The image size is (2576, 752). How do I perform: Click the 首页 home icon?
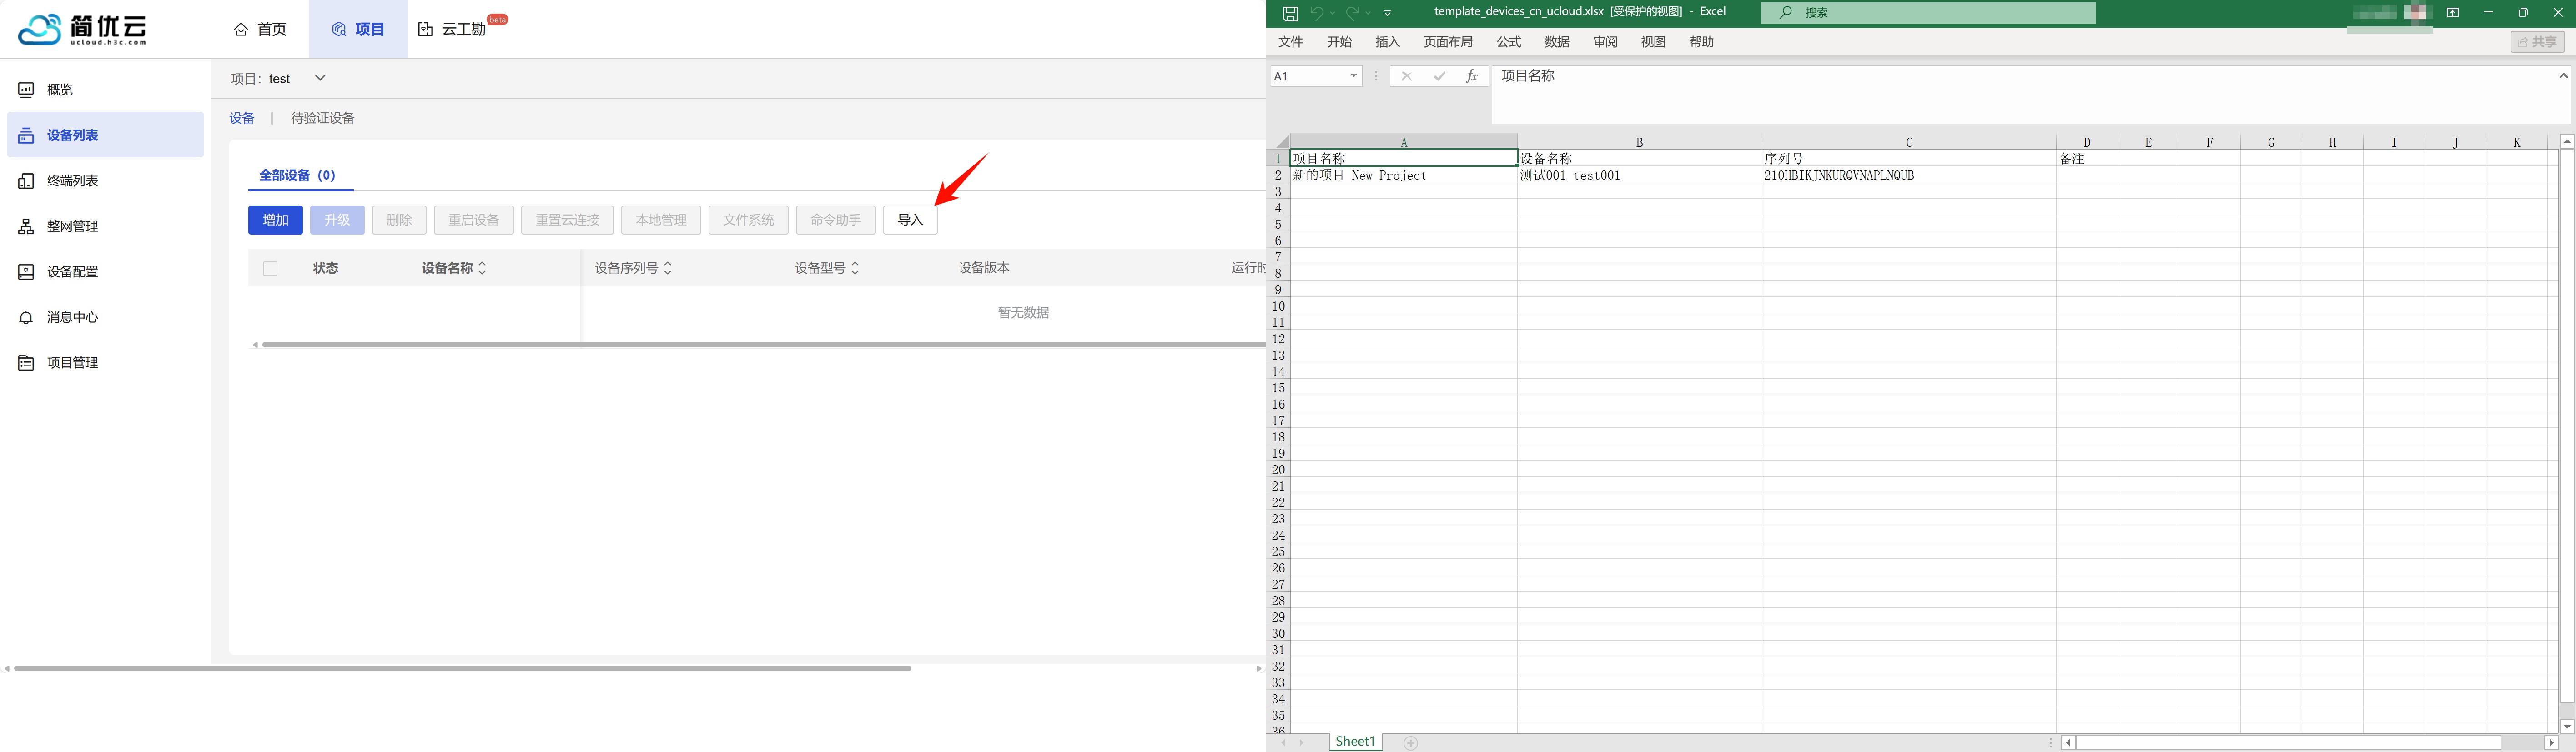pos(241,29)
